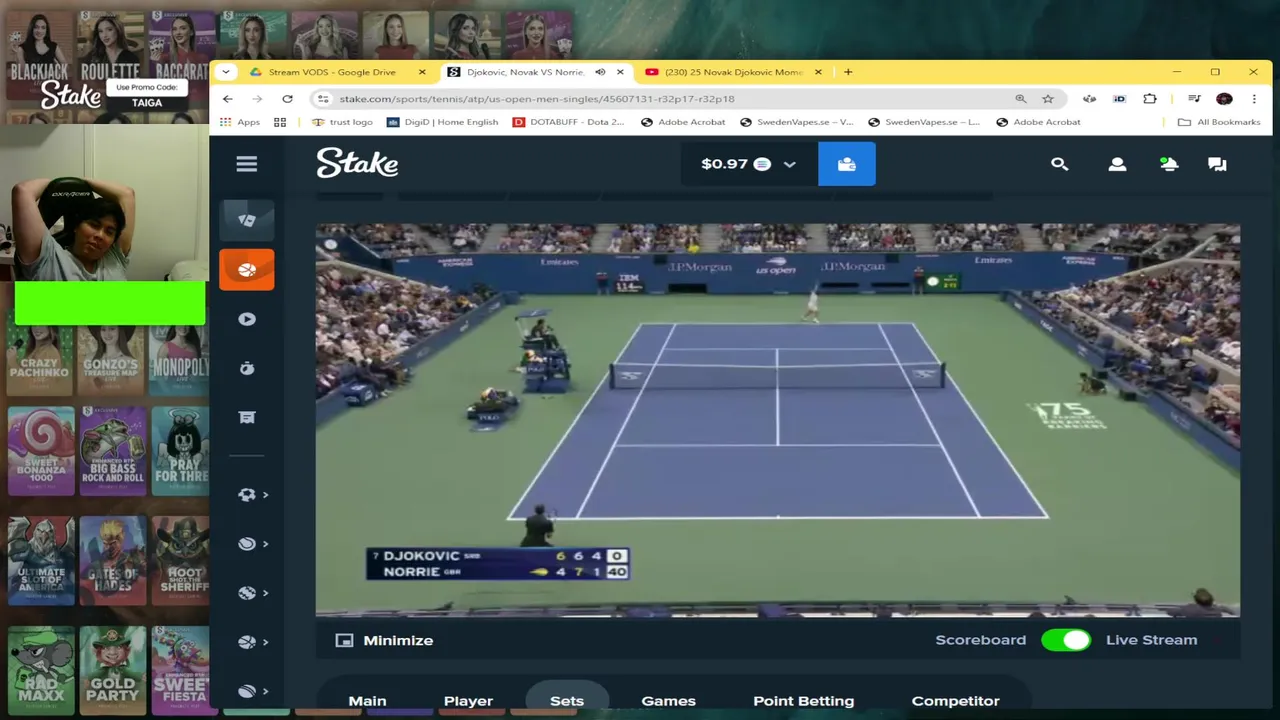
Task: Toggle the Scoreboard / Live Stream switch
Action: pos(1066,640)
